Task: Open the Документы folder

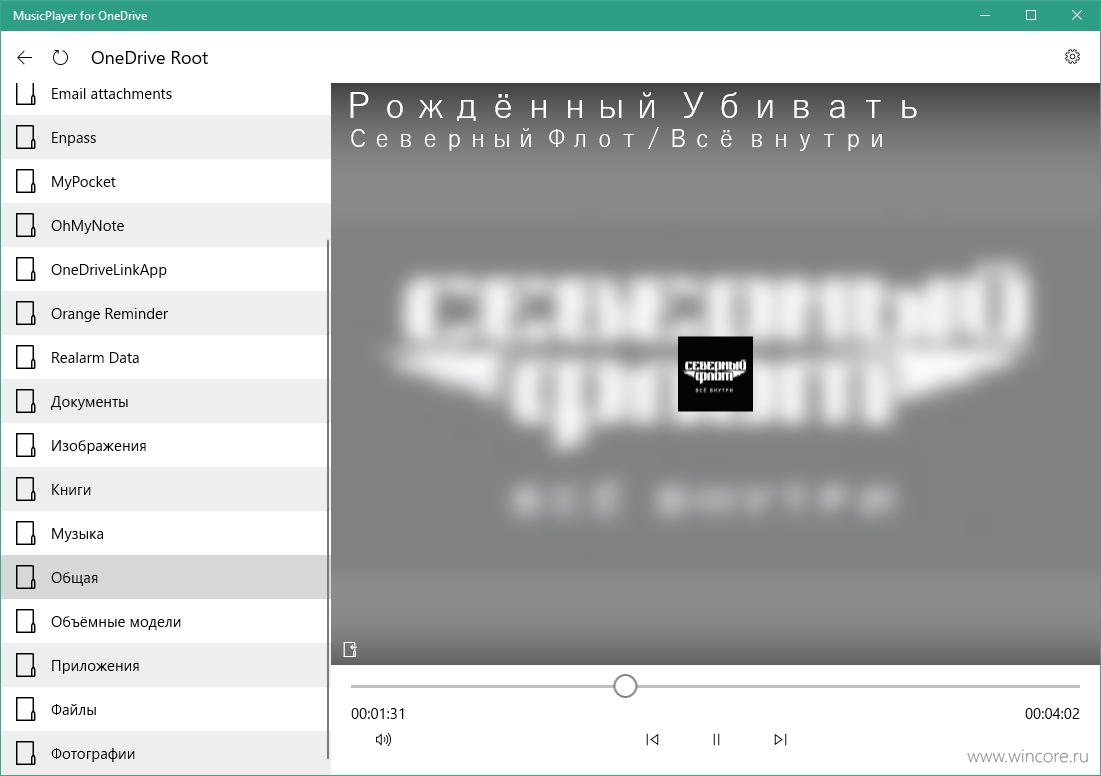Action: [x=165, y=402]
